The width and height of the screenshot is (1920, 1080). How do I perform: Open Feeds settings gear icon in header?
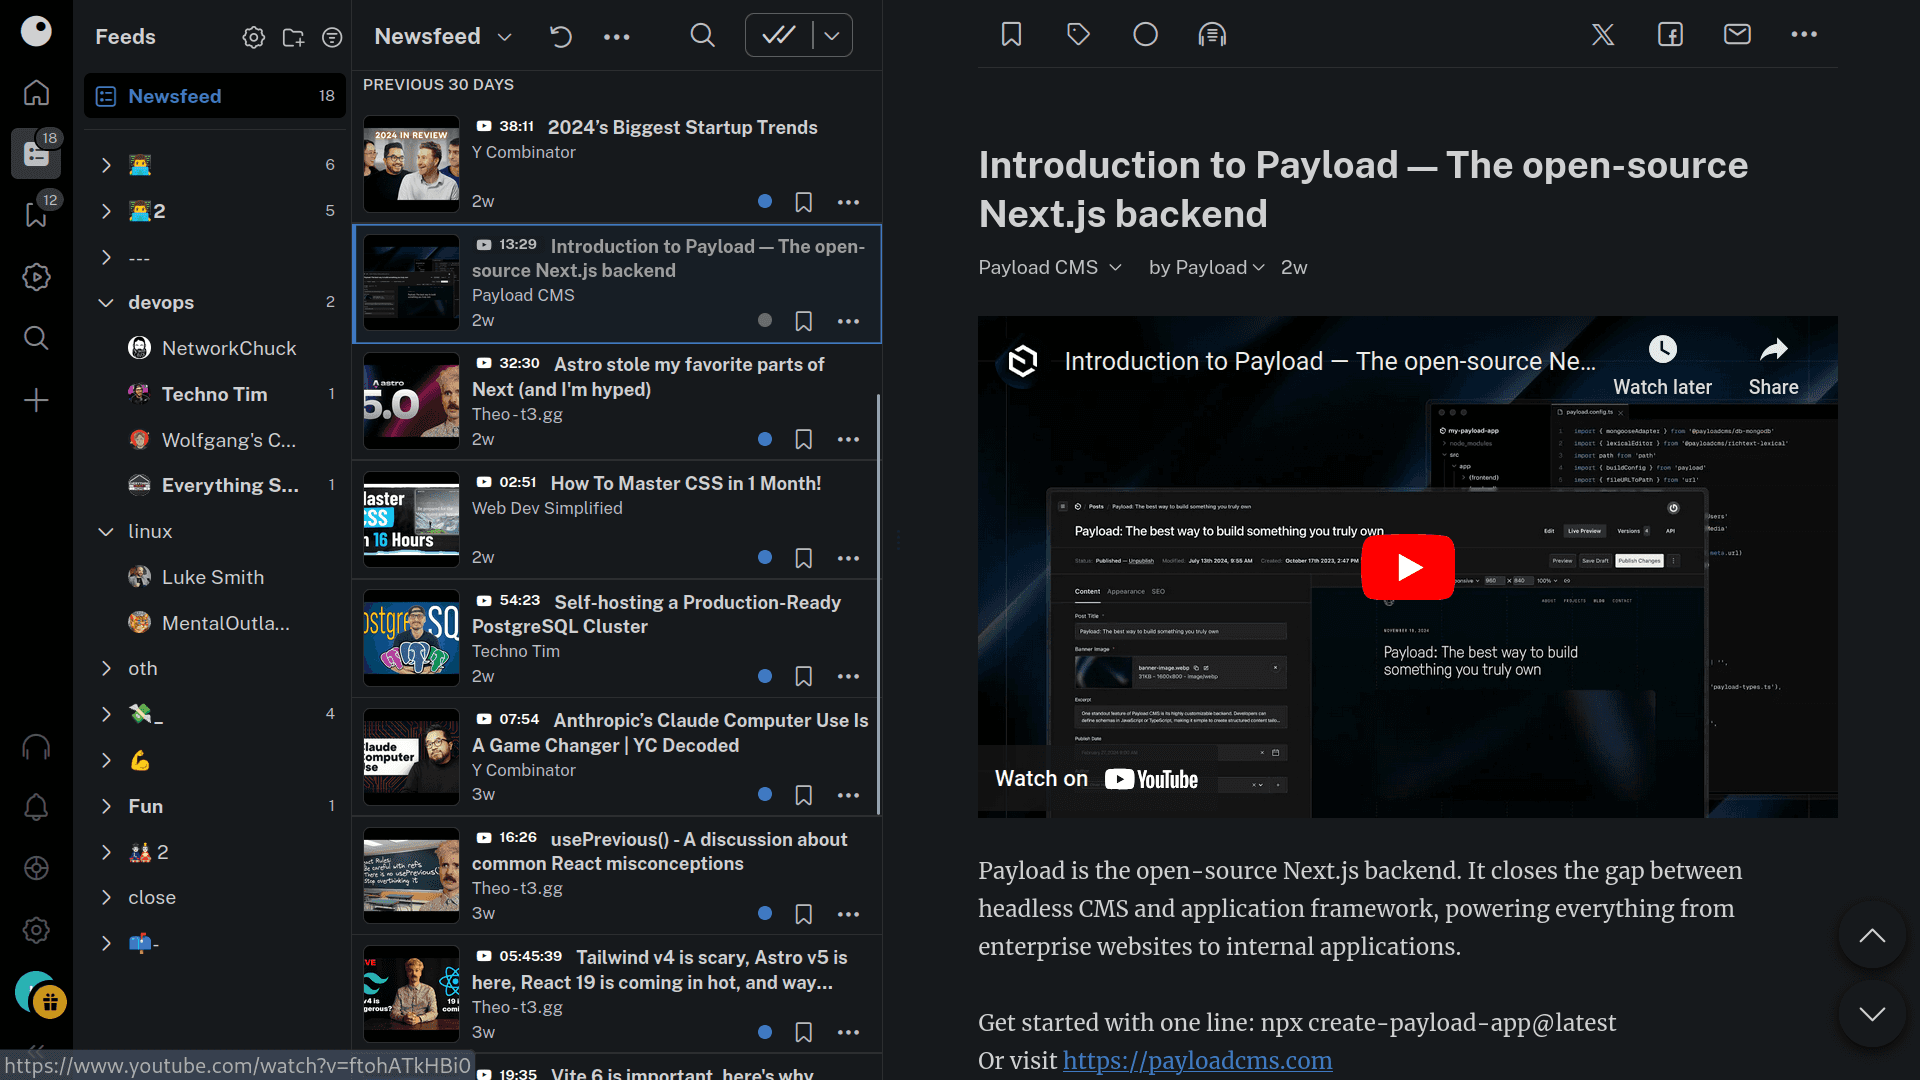click(254, 37)
